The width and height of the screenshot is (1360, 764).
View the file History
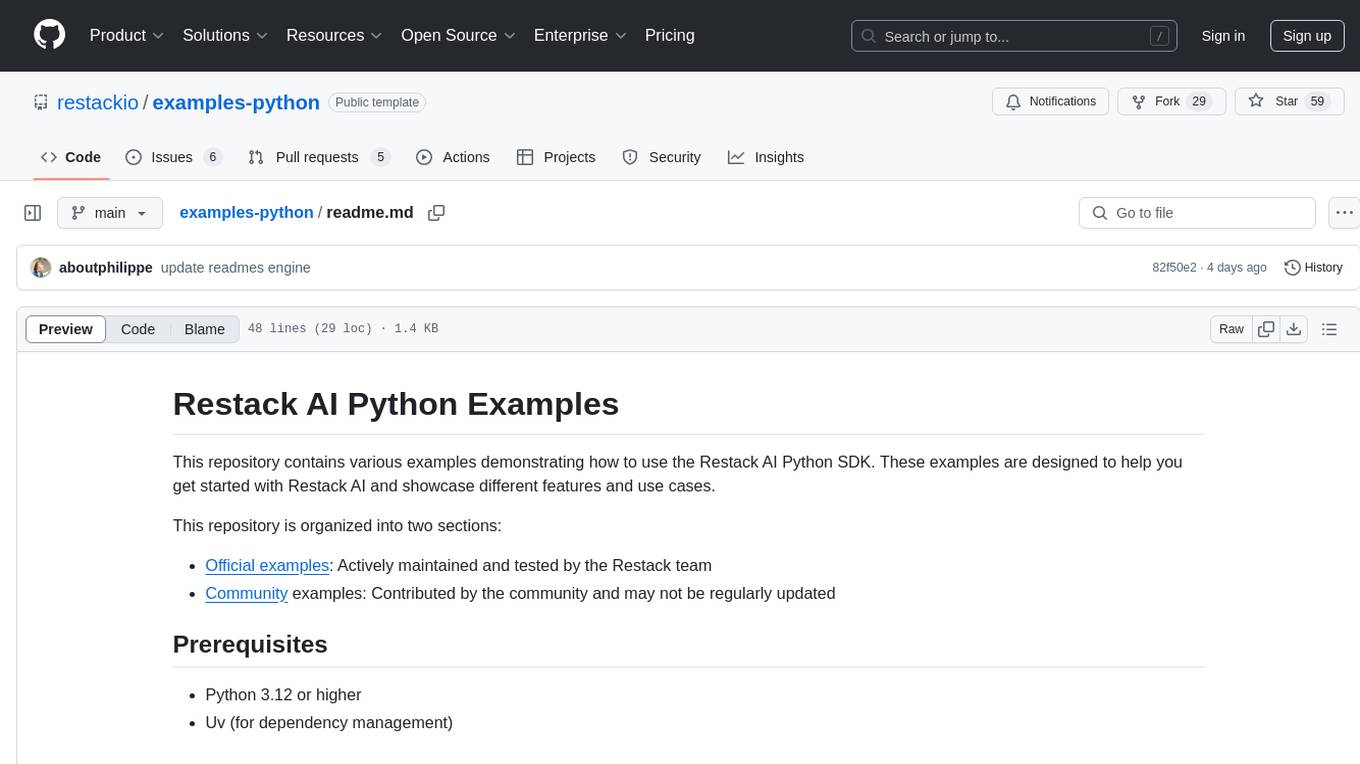(x=1313, y=268)
